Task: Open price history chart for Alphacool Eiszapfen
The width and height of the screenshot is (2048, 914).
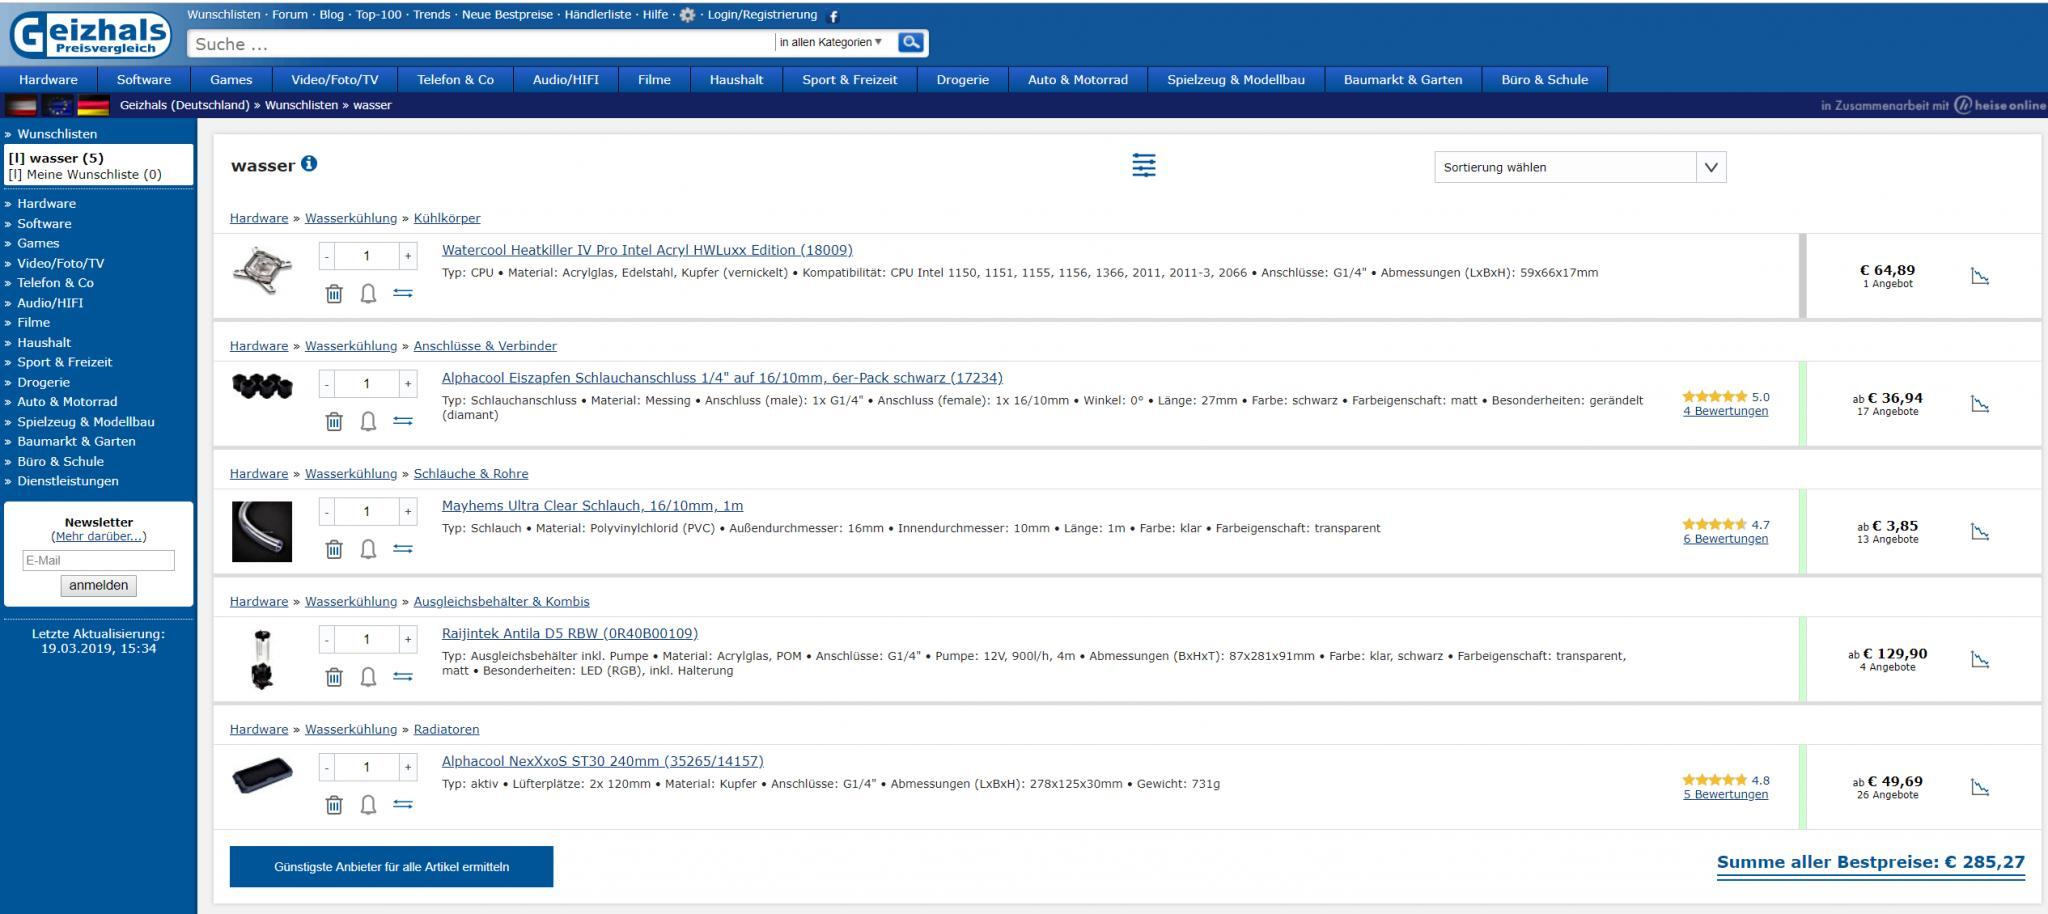Action: tap(1980, 404)
